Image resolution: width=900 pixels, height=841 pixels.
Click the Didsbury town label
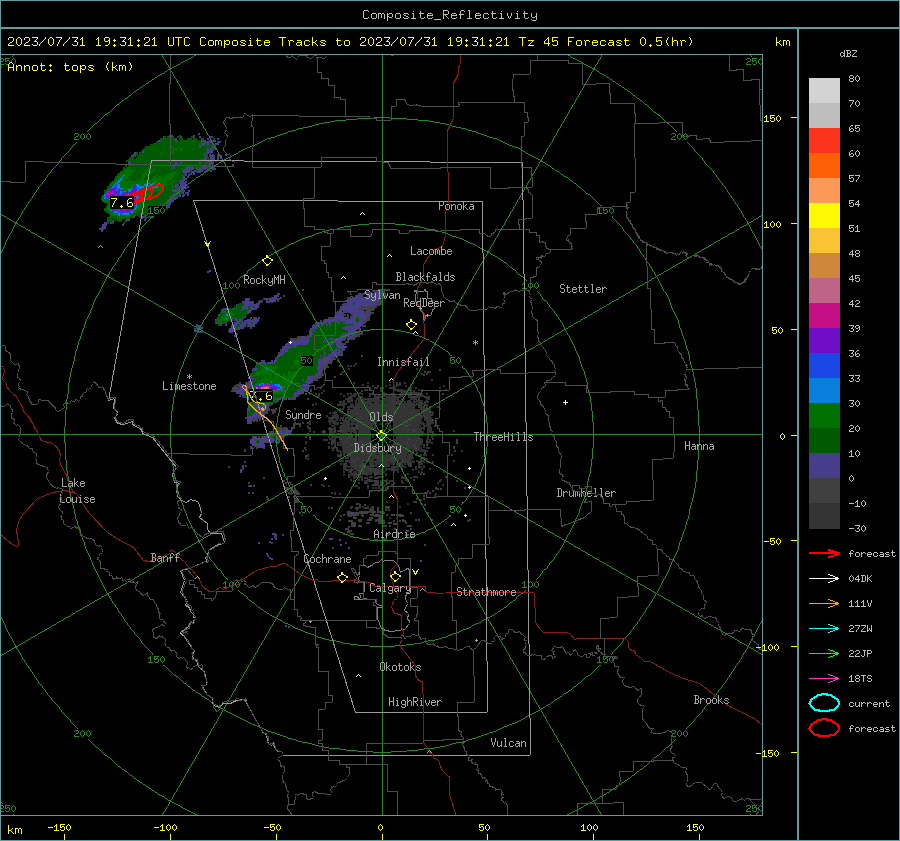(x=377, y=448)
